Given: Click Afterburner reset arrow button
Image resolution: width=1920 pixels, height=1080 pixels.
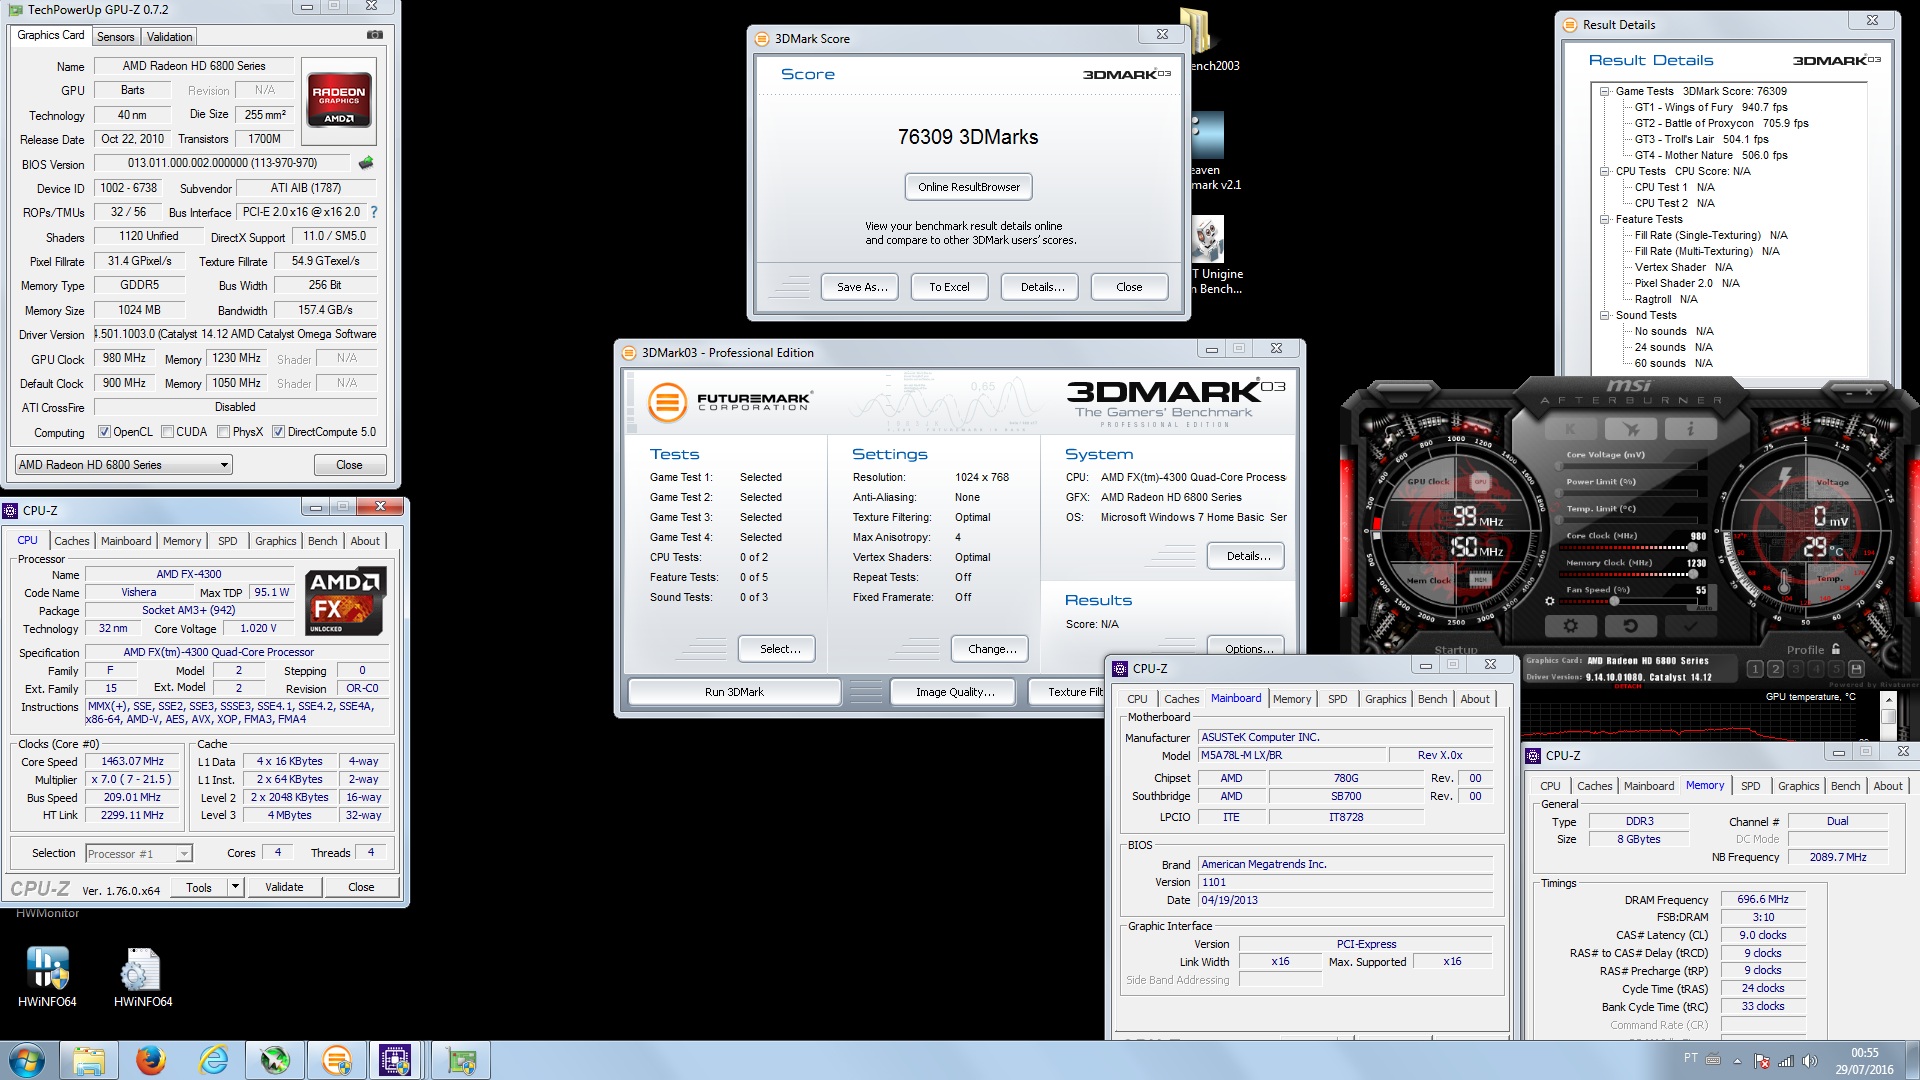Looking at the screenshot, I should [1631, 626].
